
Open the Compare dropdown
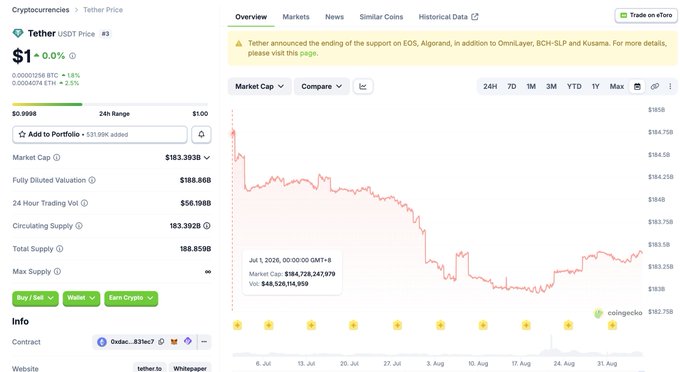click(321, 86)
